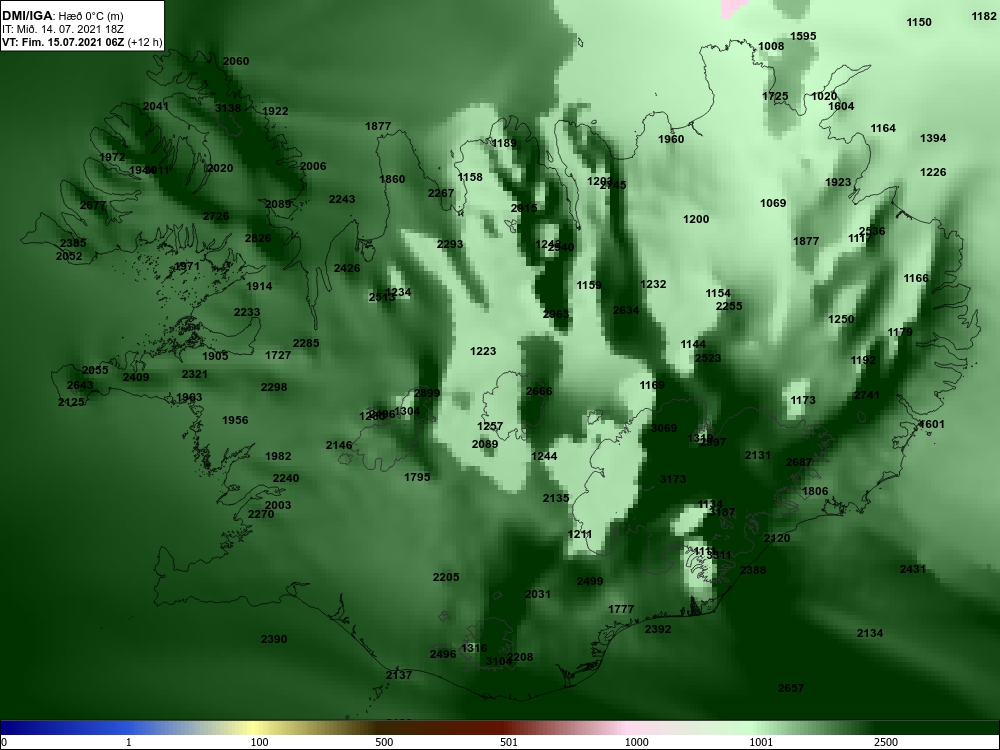
Task: Click value 2298
Action: tap(274, 387)
